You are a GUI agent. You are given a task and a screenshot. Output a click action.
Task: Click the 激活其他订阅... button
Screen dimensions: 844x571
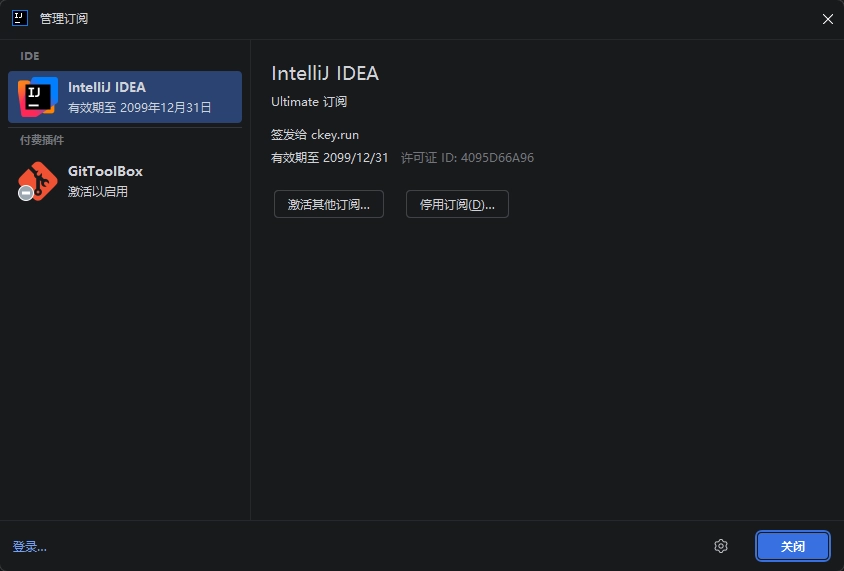329,204
